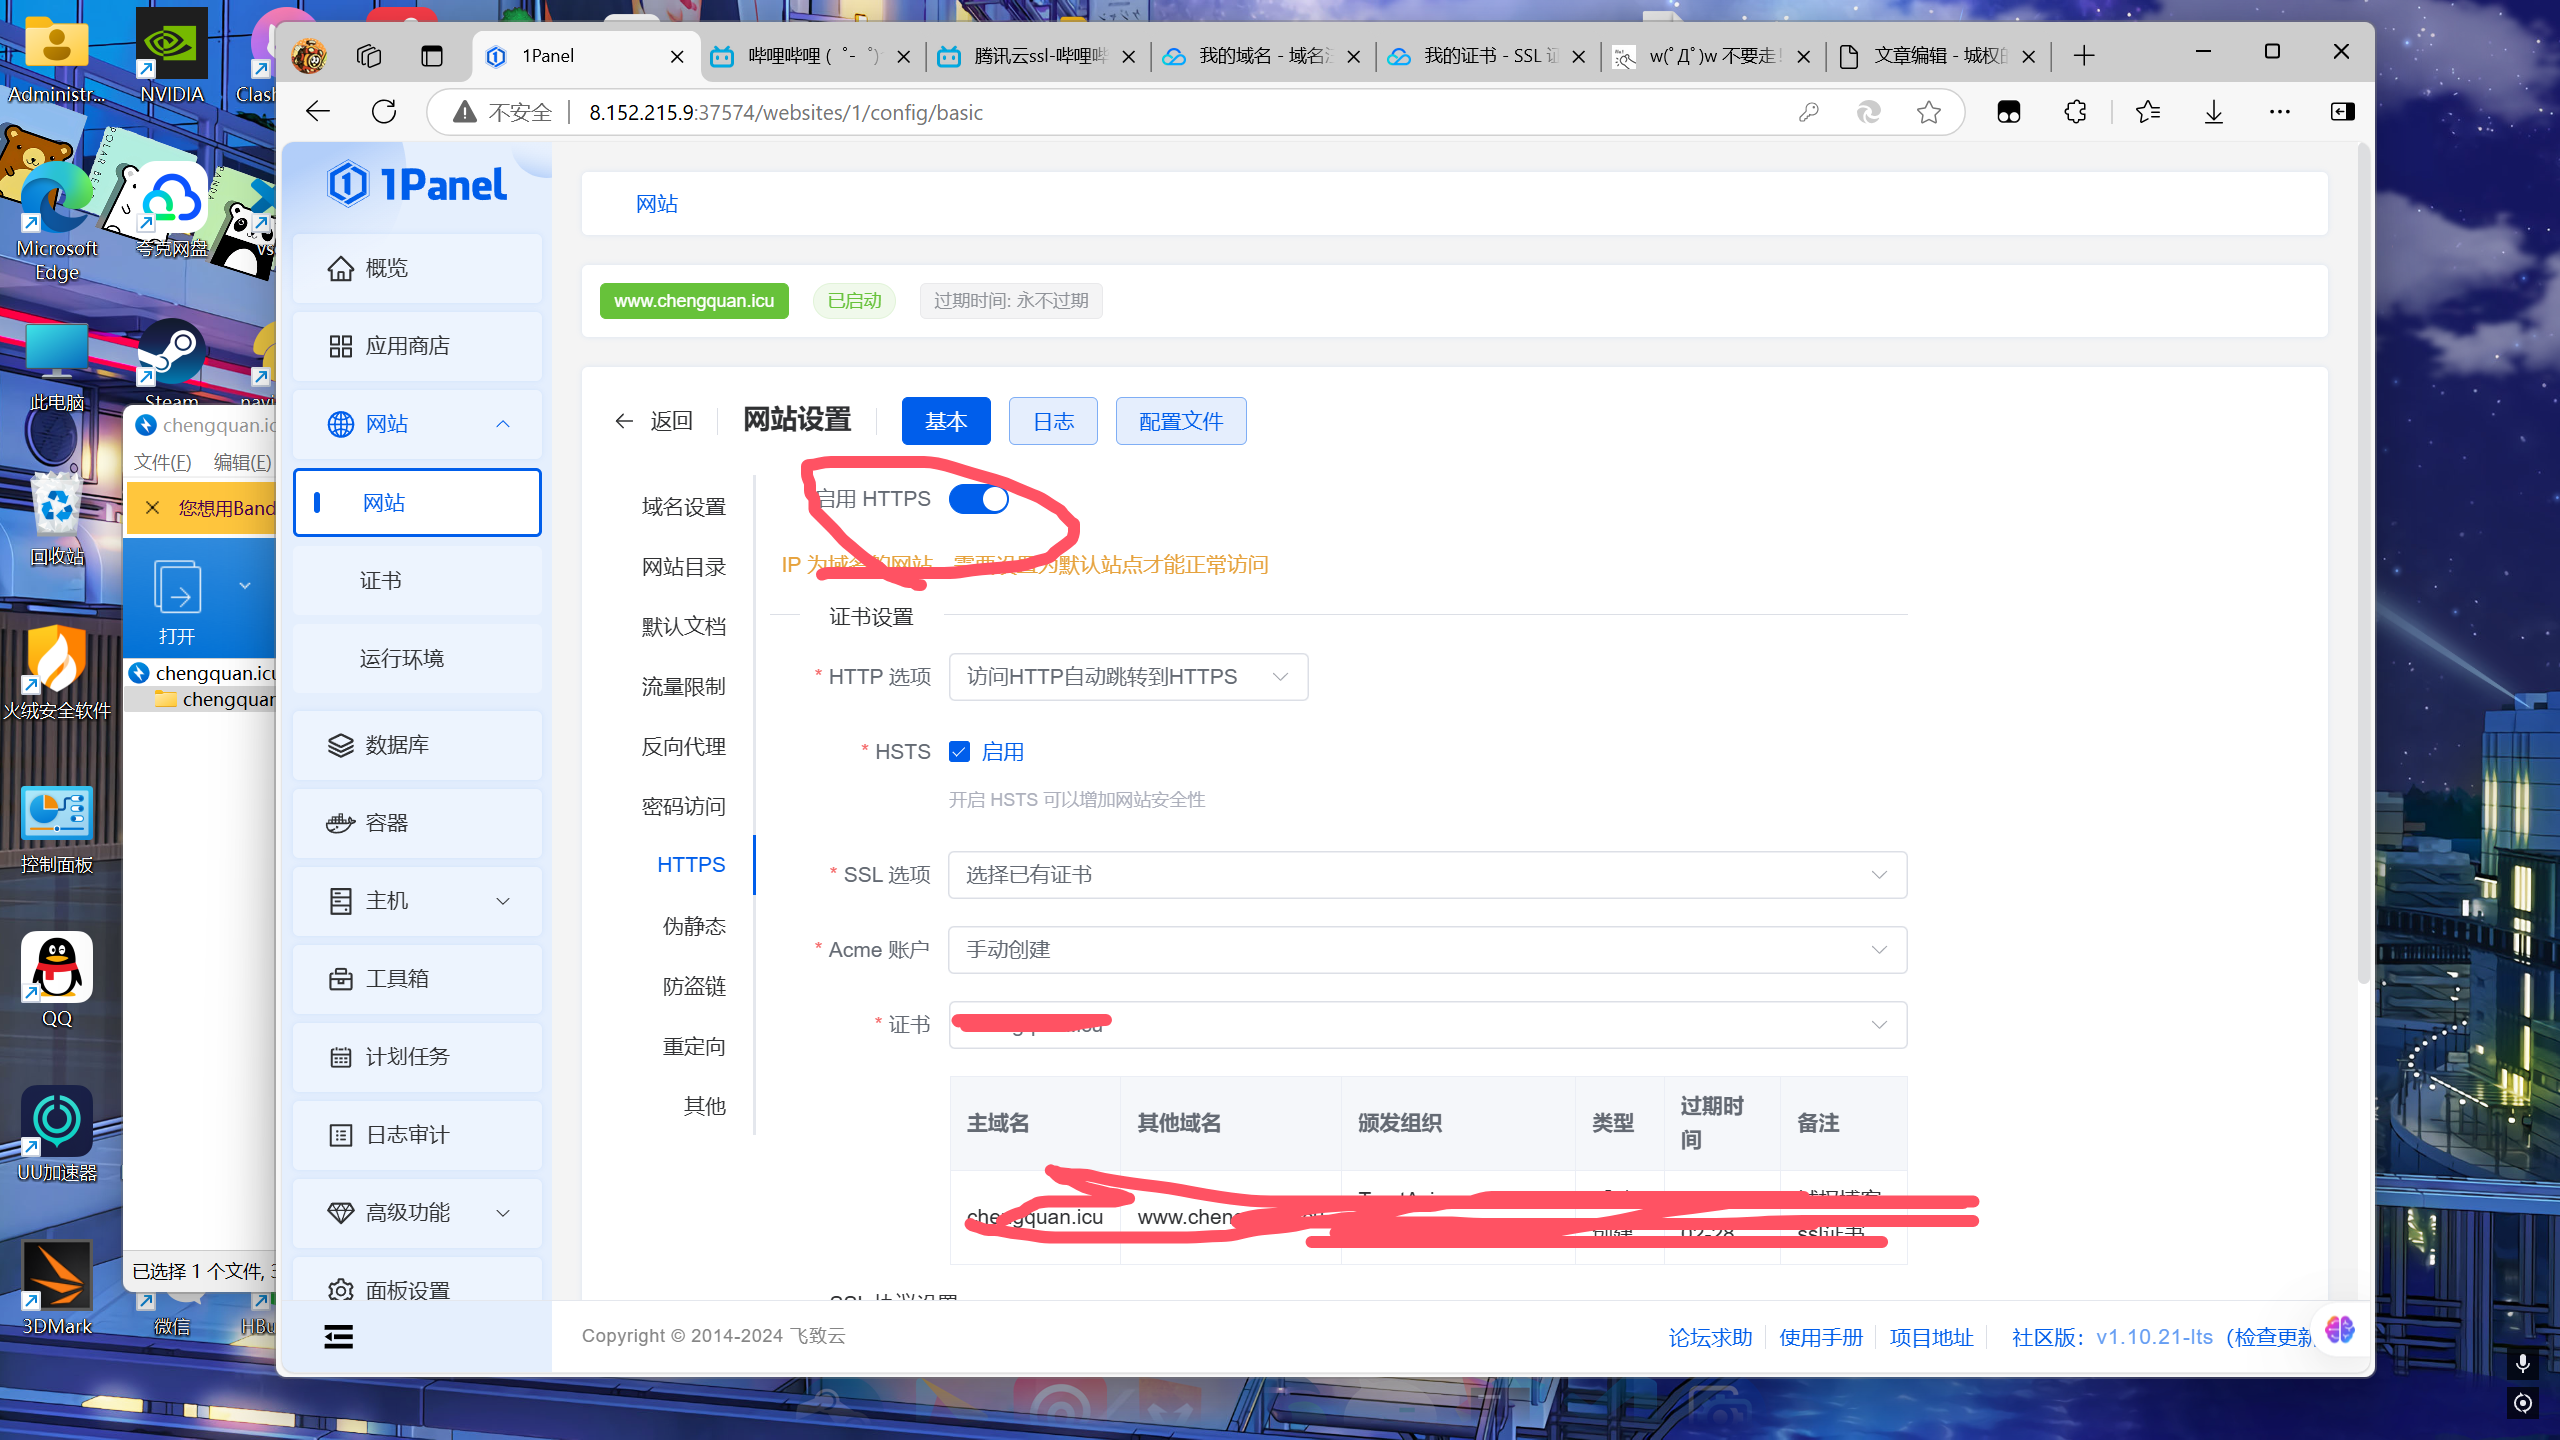Expand the HTTP 选项 dropdown
This screenshot has height=1440, width=2560.
(x=1127, y=677)
